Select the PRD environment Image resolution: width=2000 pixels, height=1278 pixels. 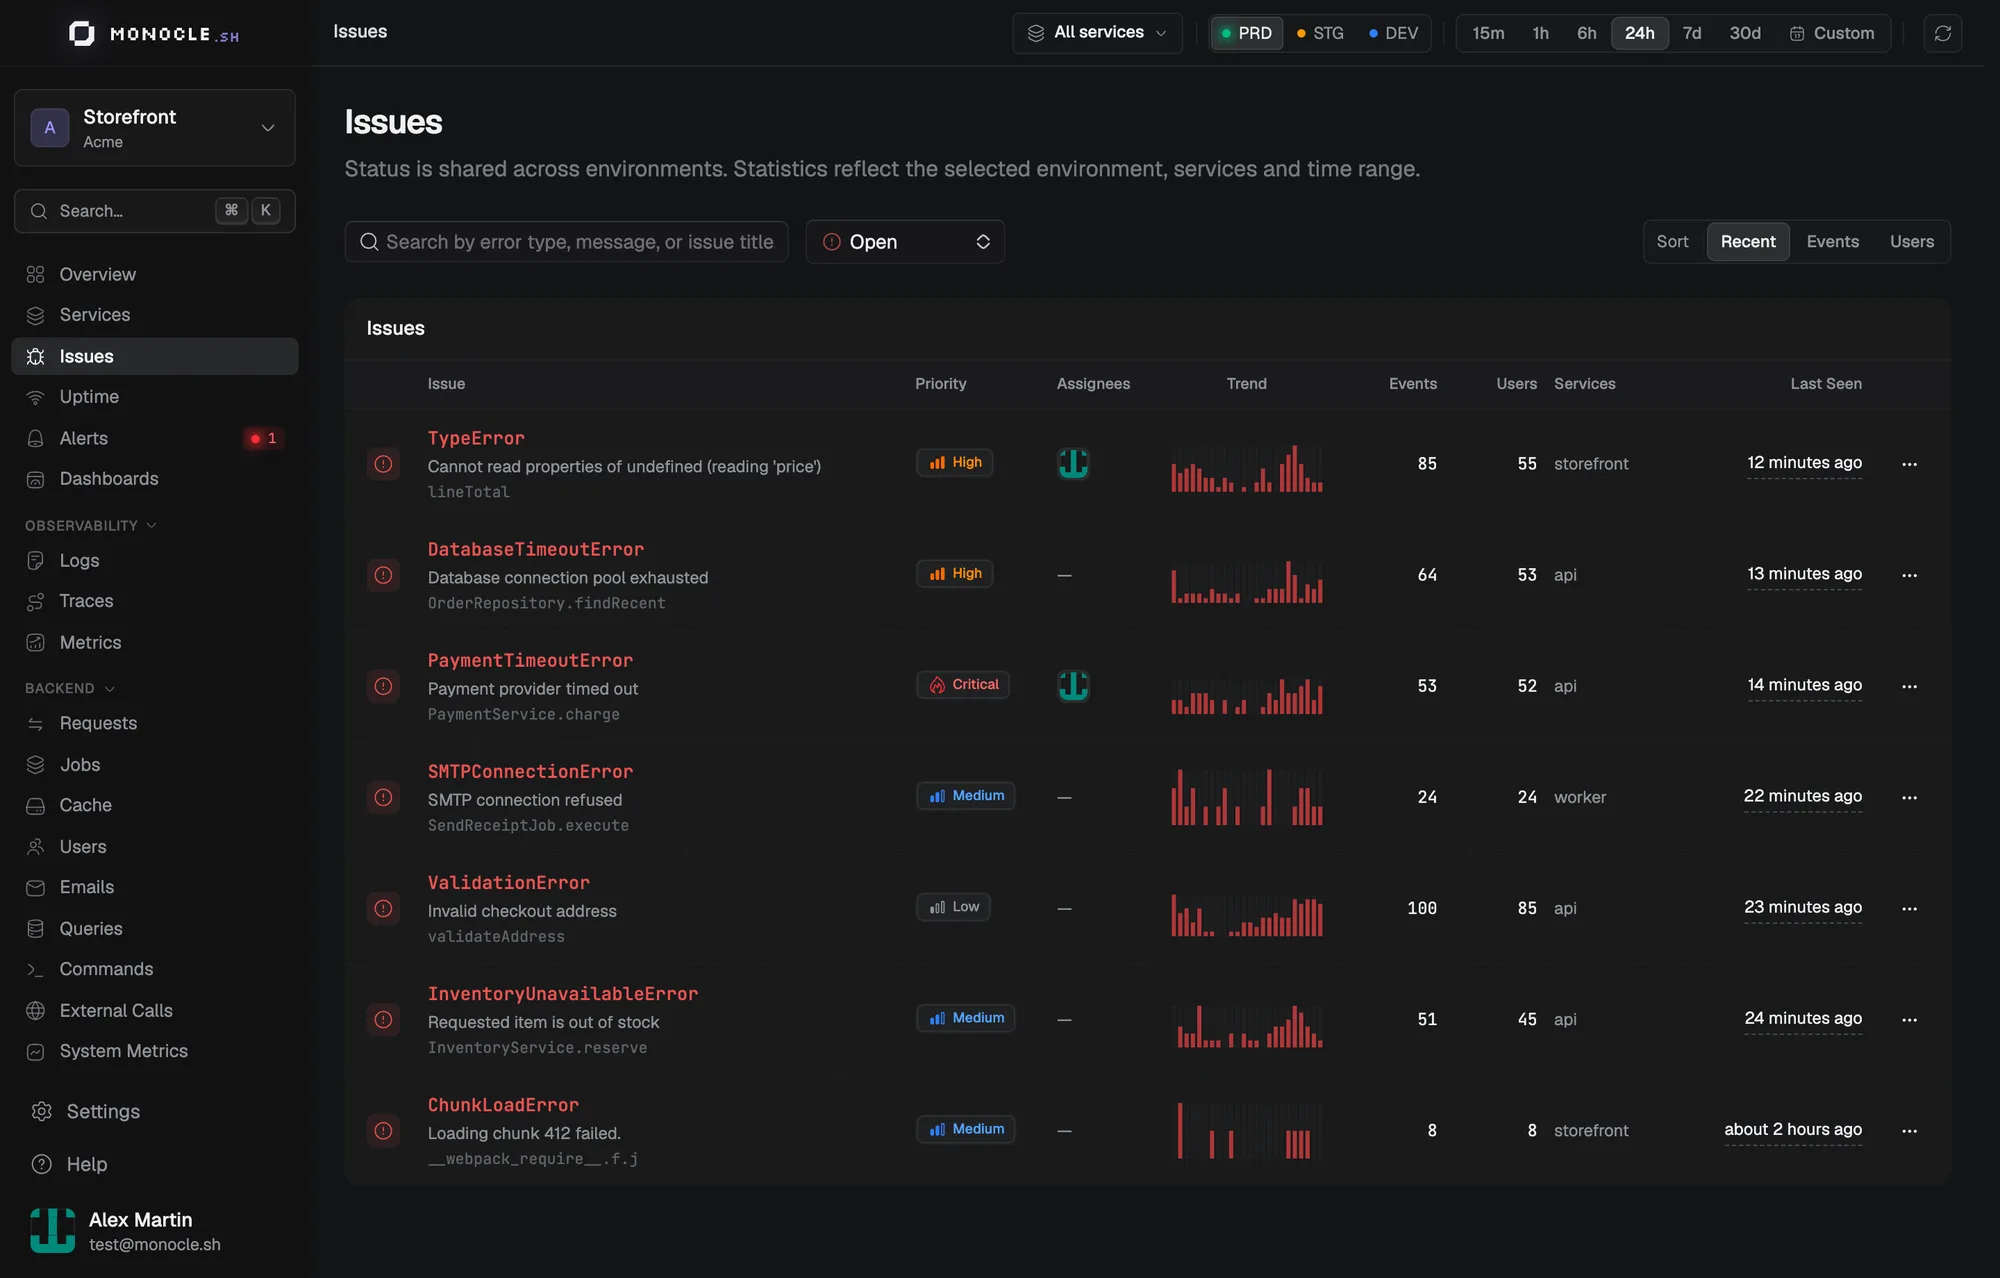click(1246, 33)
